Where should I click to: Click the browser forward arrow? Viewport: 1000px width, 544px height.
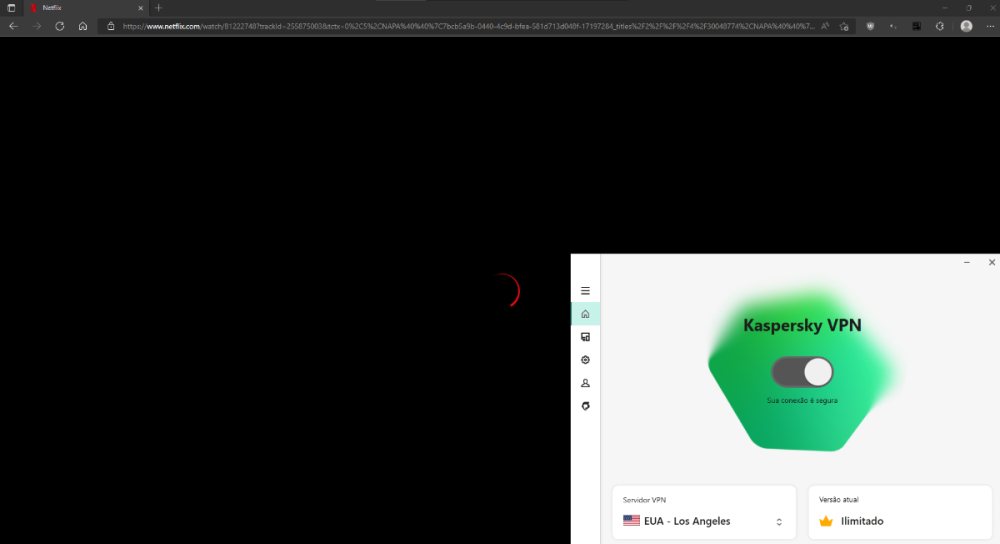tap(36, 26)
